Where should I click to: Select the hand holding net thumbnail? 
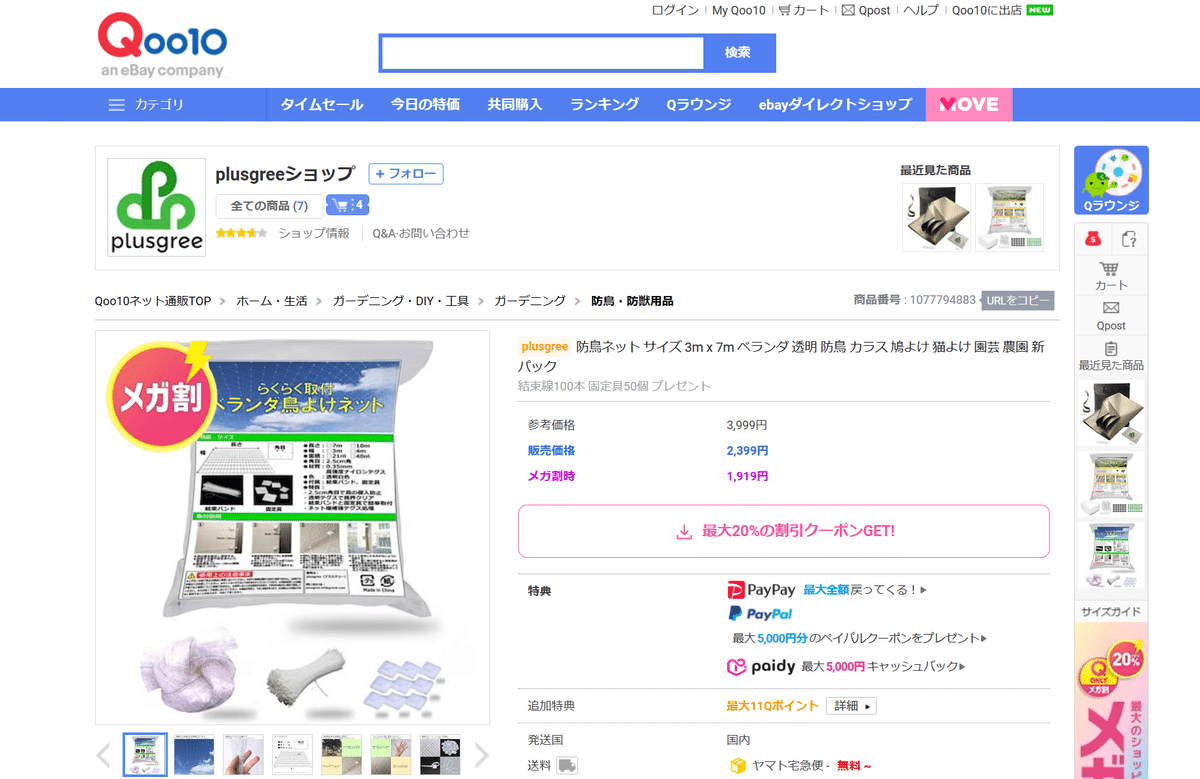point(243,755)
